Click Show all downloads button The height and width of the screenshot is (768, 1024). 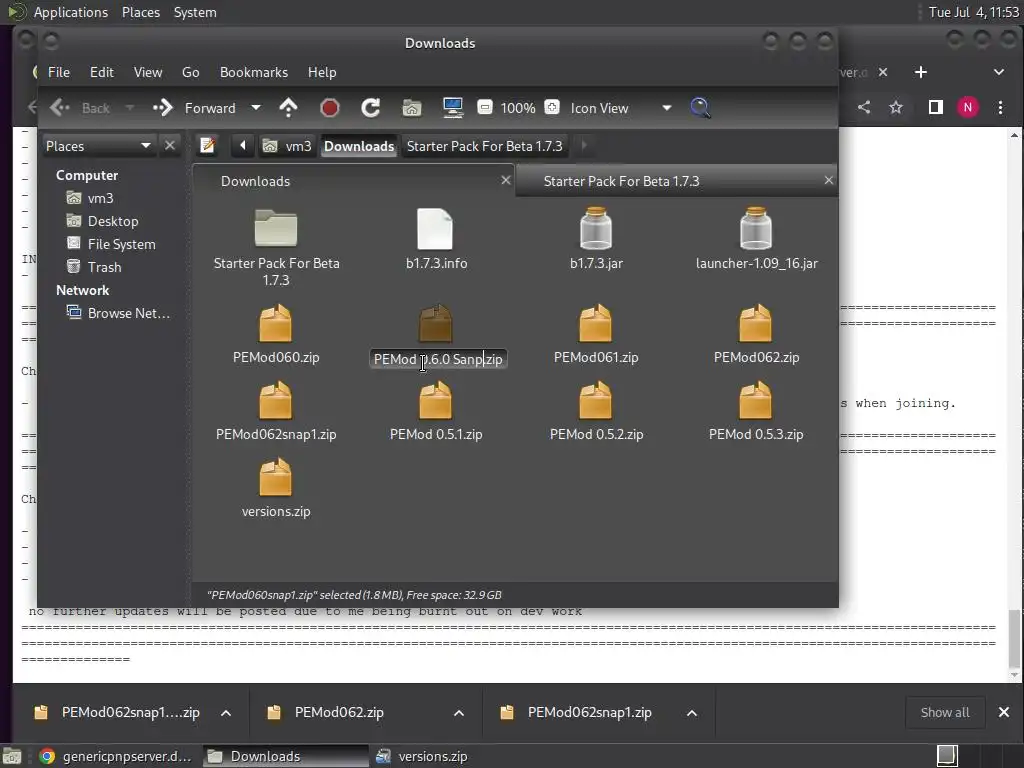(944, 712)
